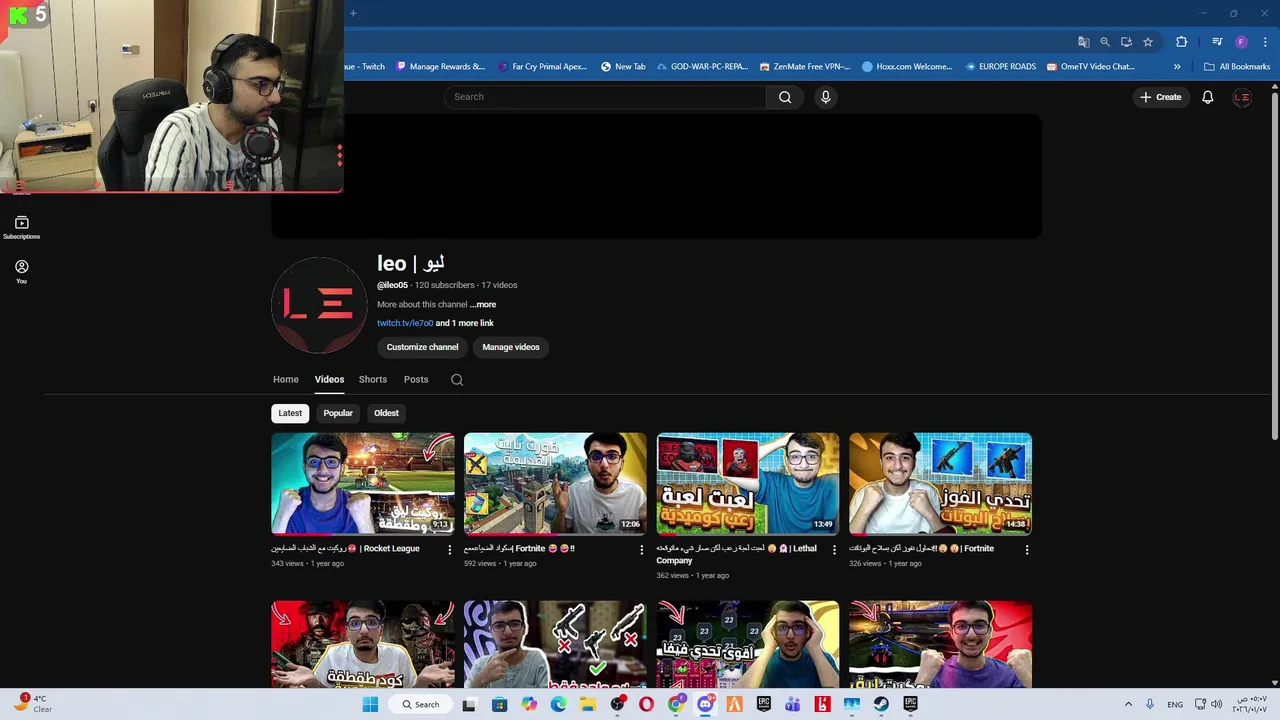Image resolution: width=1280 pixels, height=720 pixels.
Task: Open the volume icon in system tray
Action: point(1217,704)
